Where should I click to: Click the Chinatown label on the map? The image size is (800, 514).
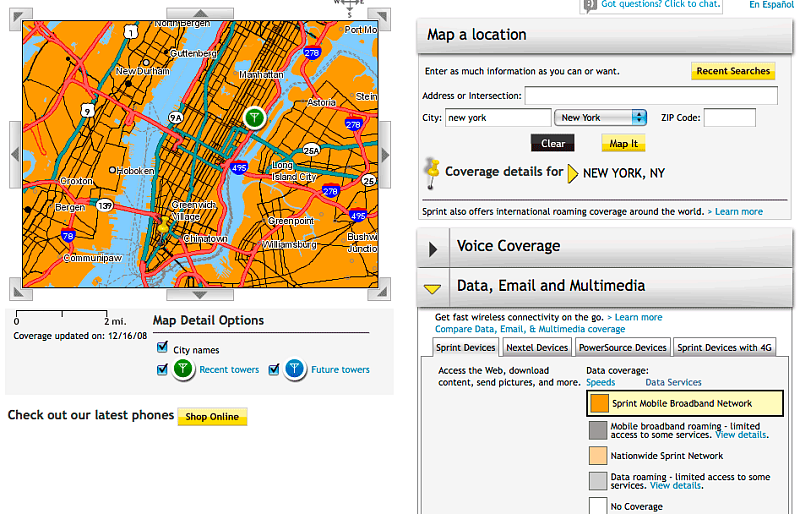(205, 238)
